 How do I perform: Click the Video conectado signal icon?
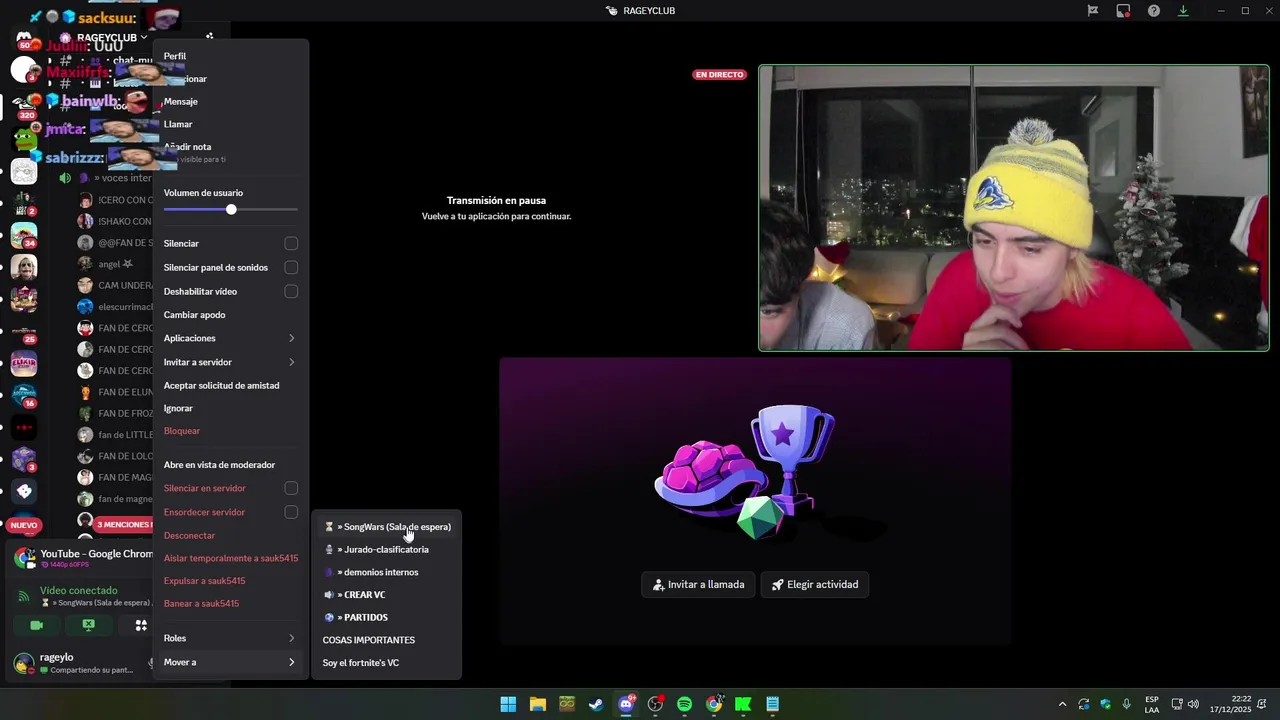click(x=24, y=597)
